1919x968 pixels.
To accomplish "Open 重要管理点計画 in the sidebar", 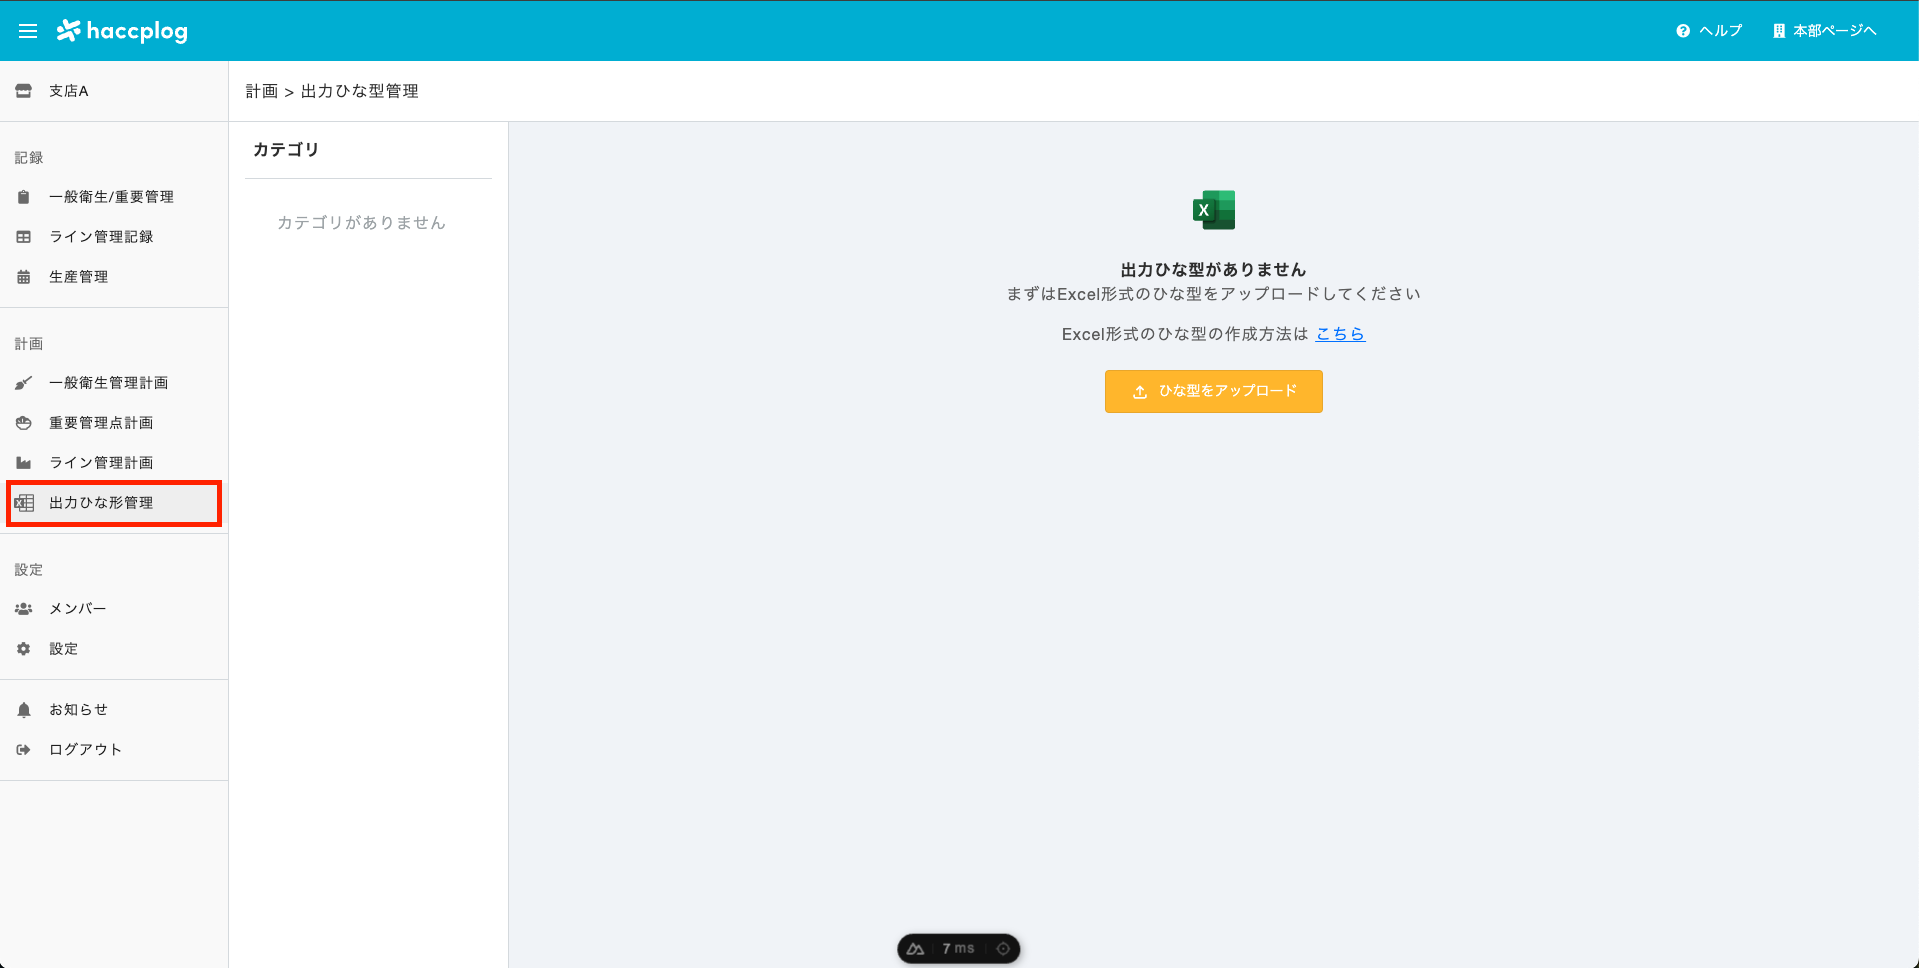I will coord(101,423).
